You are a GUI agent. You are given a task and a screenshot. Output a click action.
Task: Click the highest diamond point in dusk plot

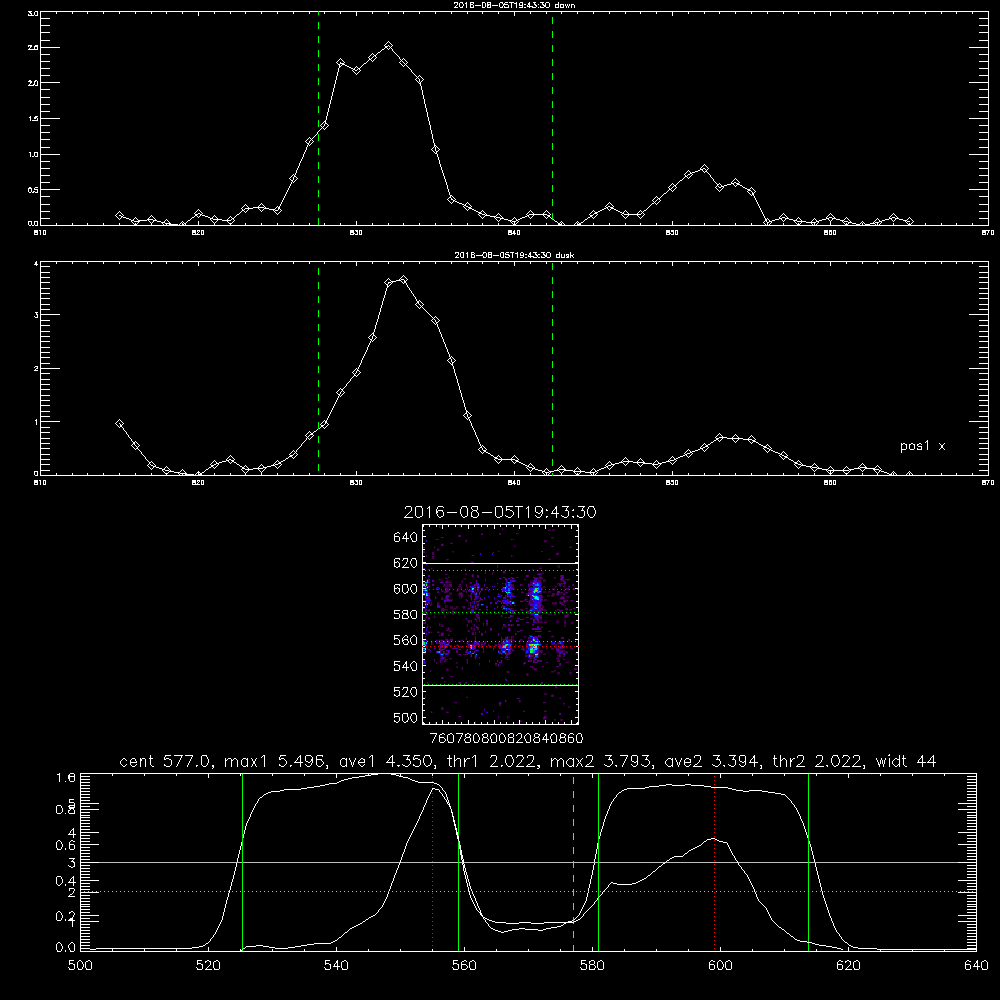[403, 279]
